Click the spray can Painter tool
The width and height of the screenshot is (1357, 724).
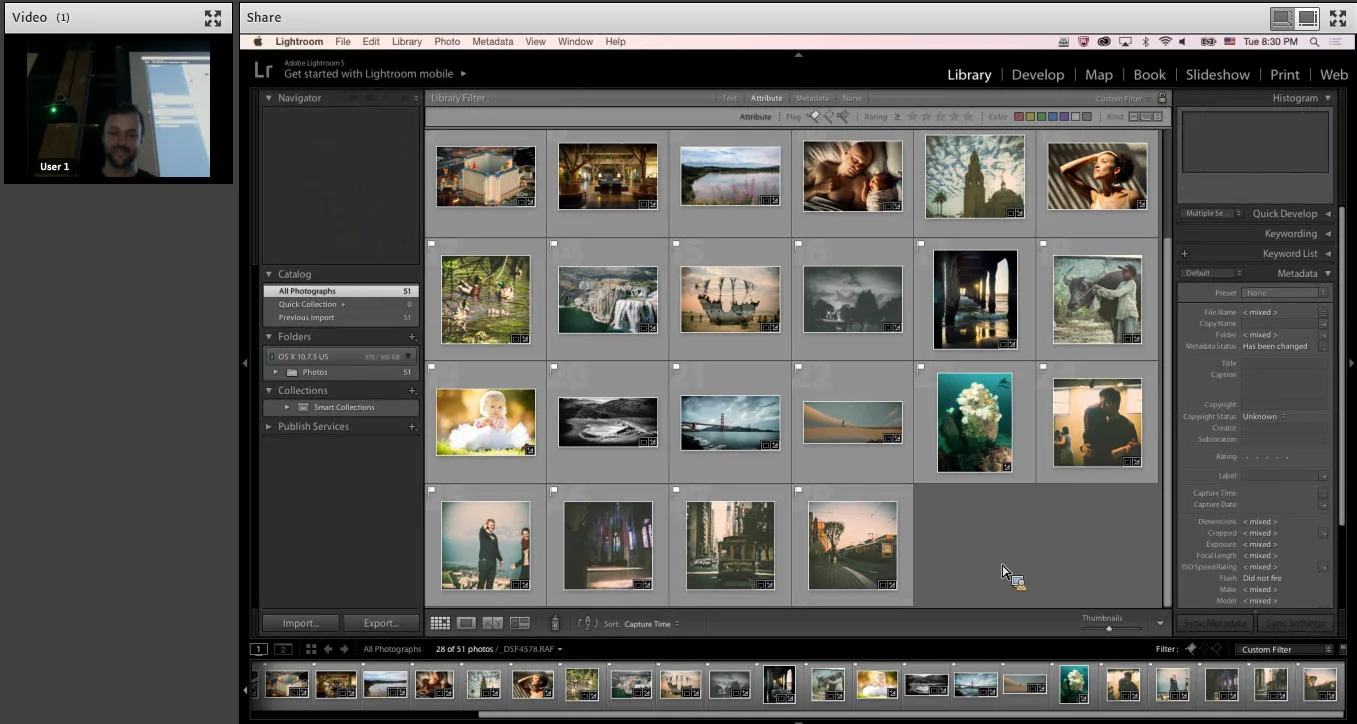(x=555, y=623)
